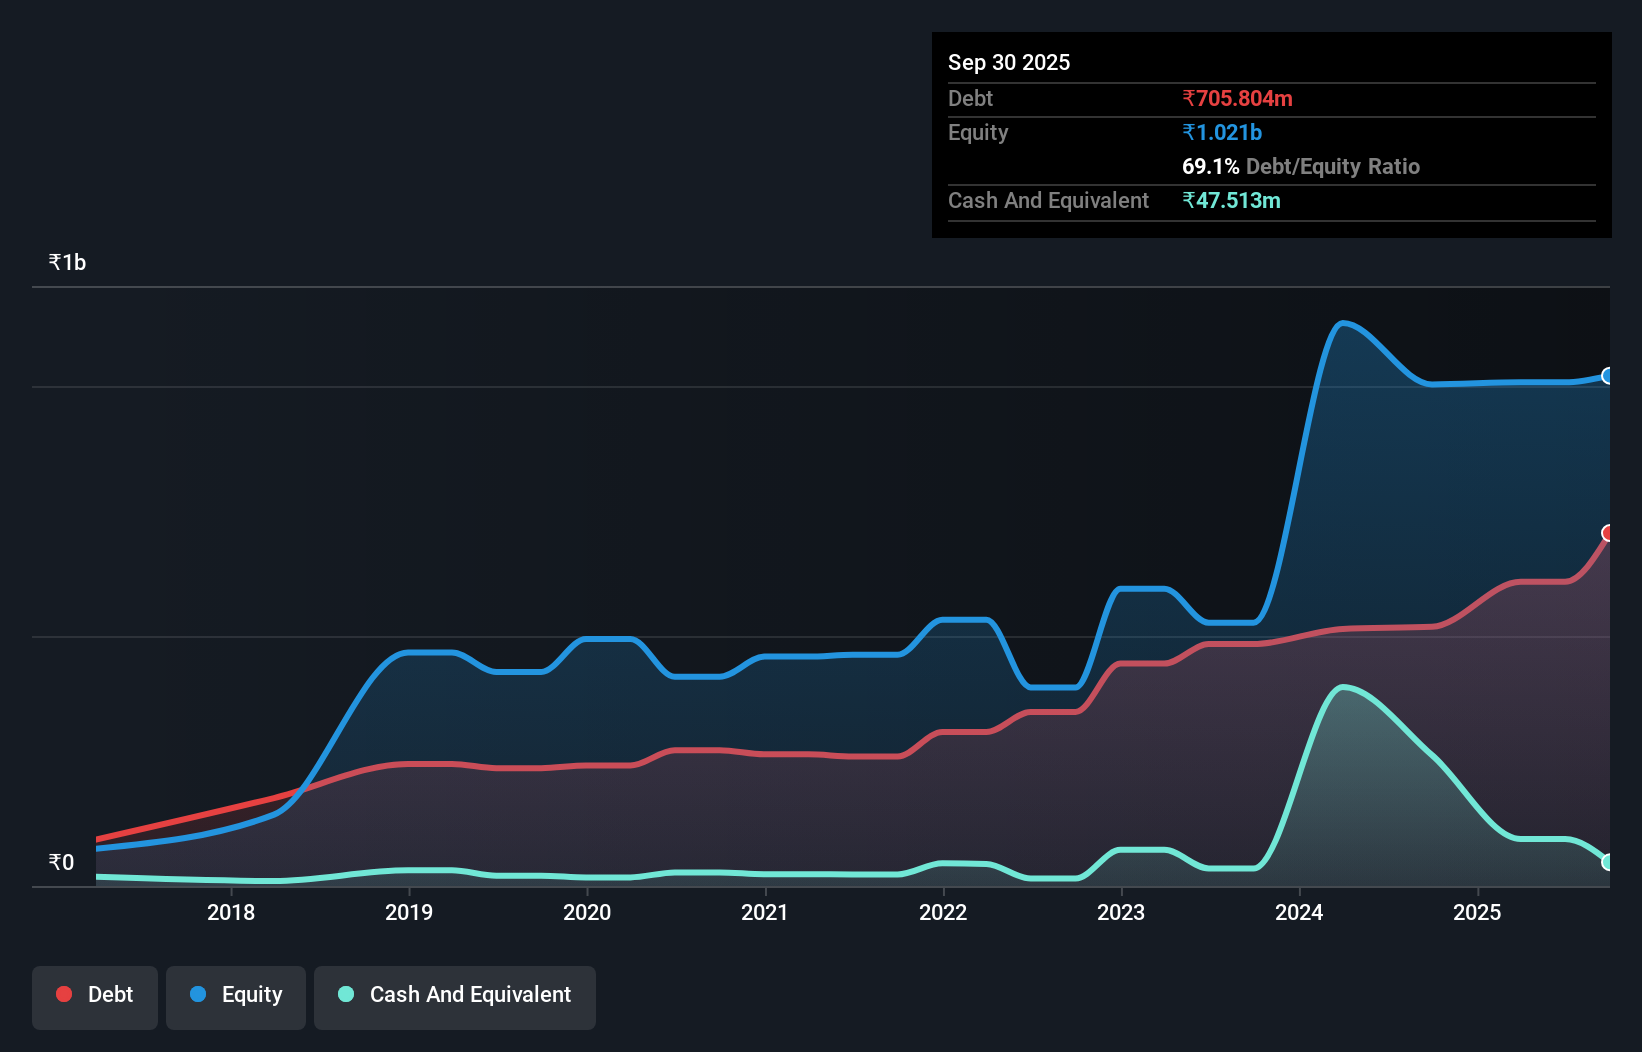Click the red Debt endpoint marker on chart
The image size is (1642, 1052).
(x=1608, y=535)
